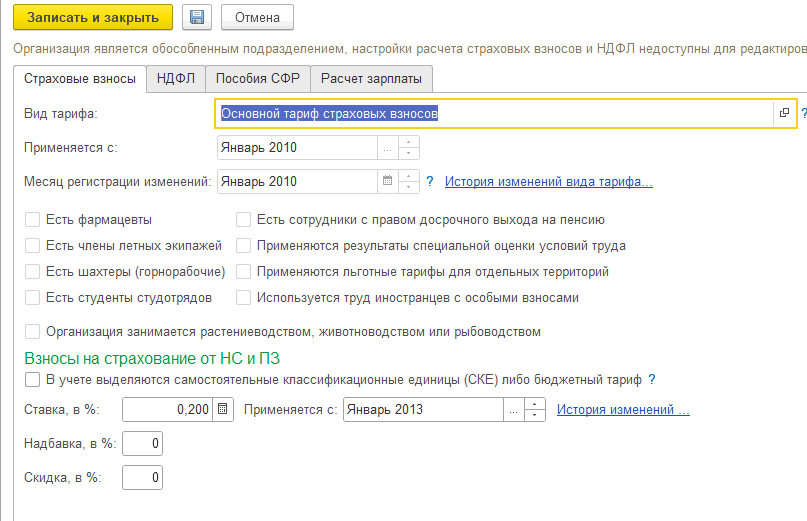This screenshot has height=521, width=807.
Task: Open tariff type selection window icon
Action: pos(784,113)
